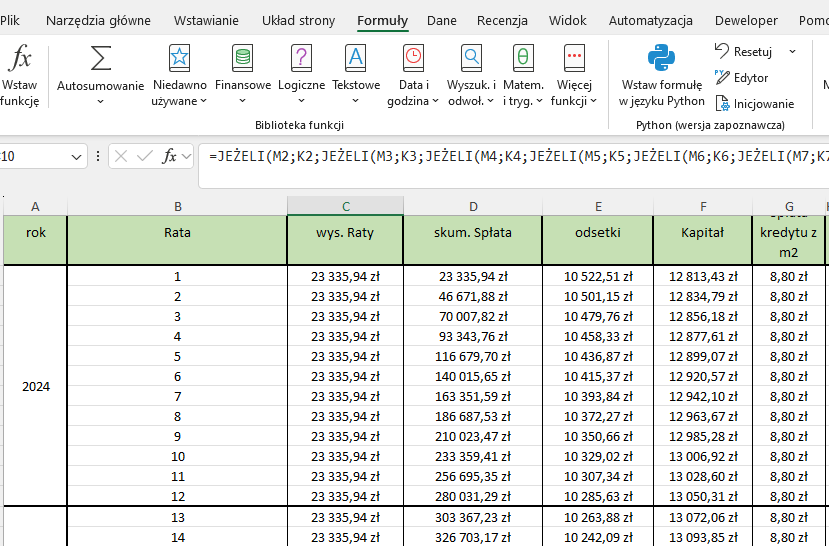The width and height of the screenshot is (829, 546).
Task: Expand the Logiczne dropdown arrow
Action: (301, 101)
